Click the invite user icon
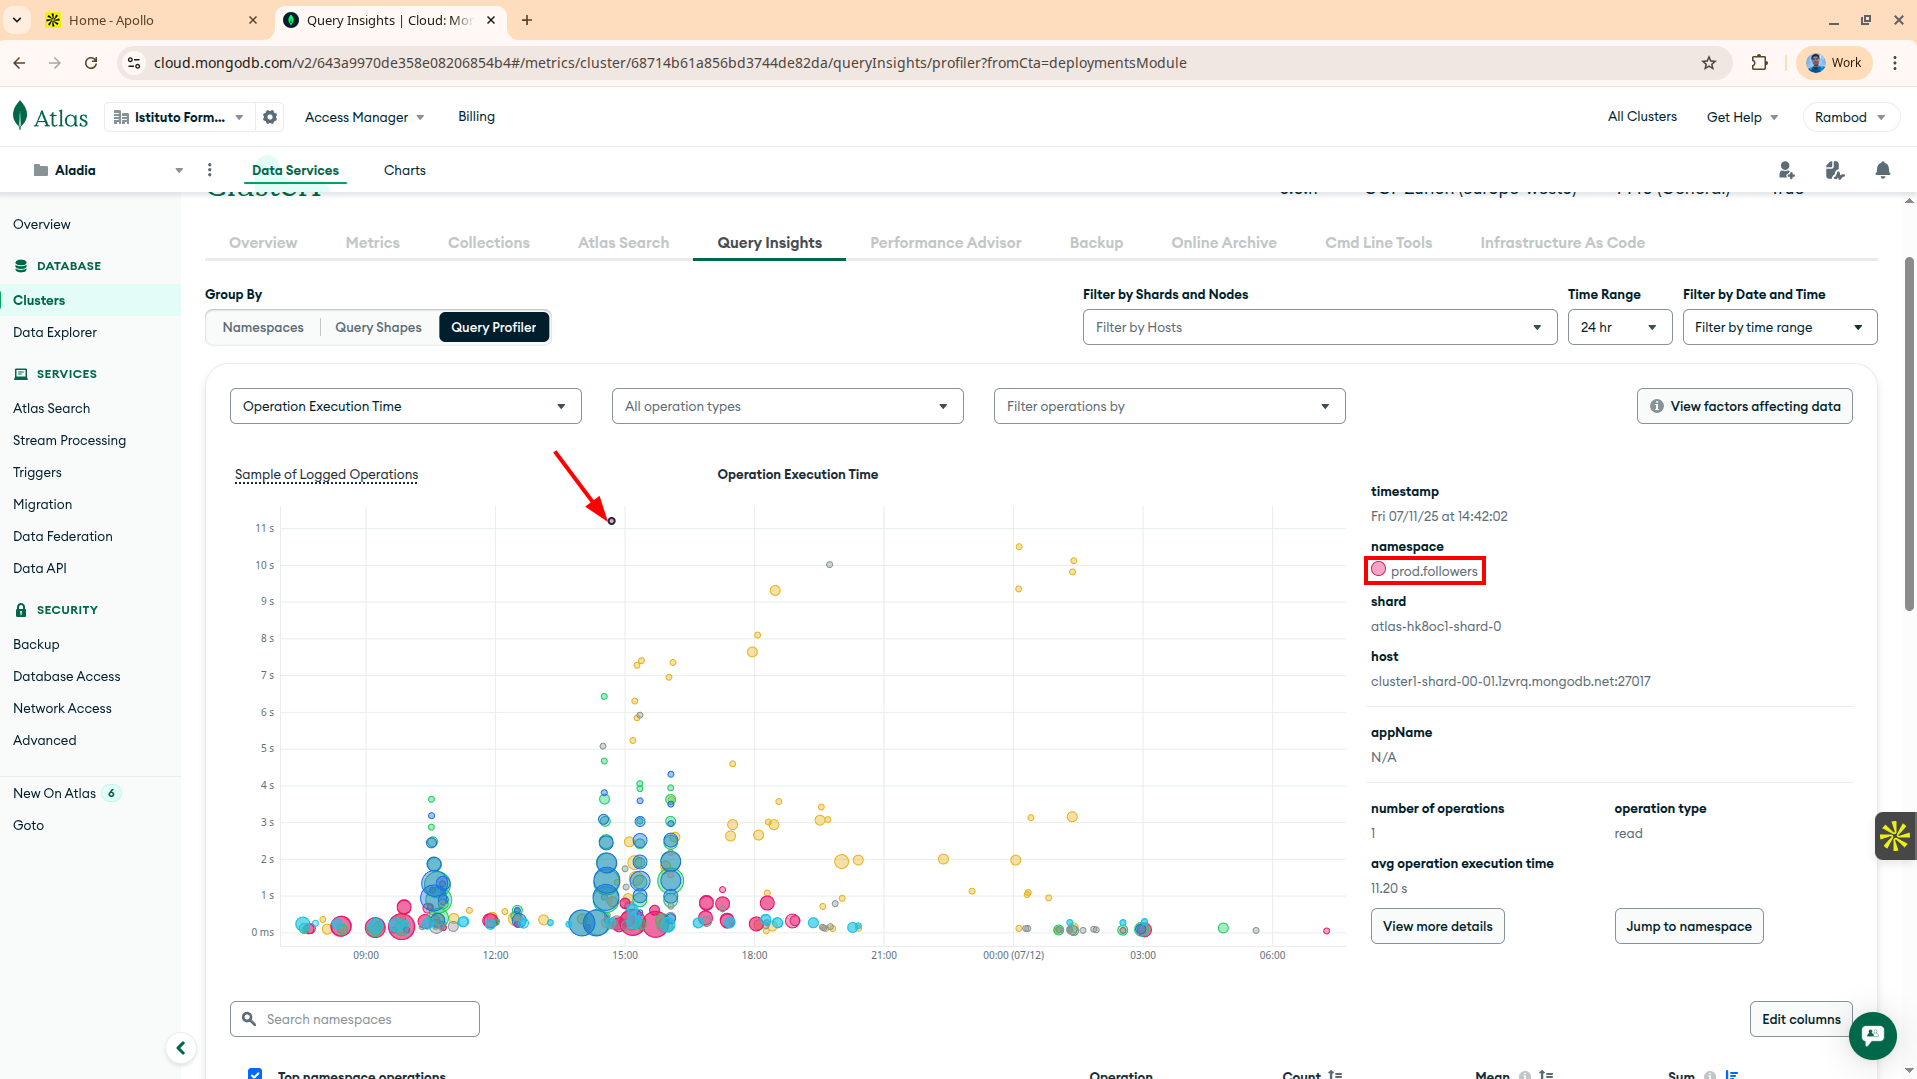 pyautogui.click(x=1787, y=170)
